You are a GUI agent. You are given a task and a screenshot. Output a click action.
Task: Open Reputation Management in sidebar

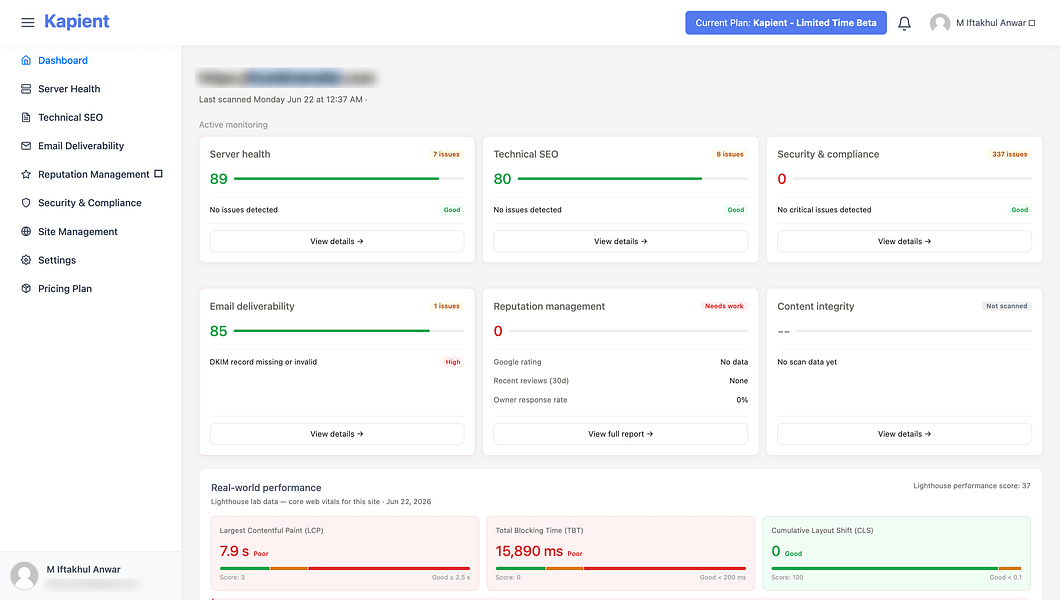94,174
